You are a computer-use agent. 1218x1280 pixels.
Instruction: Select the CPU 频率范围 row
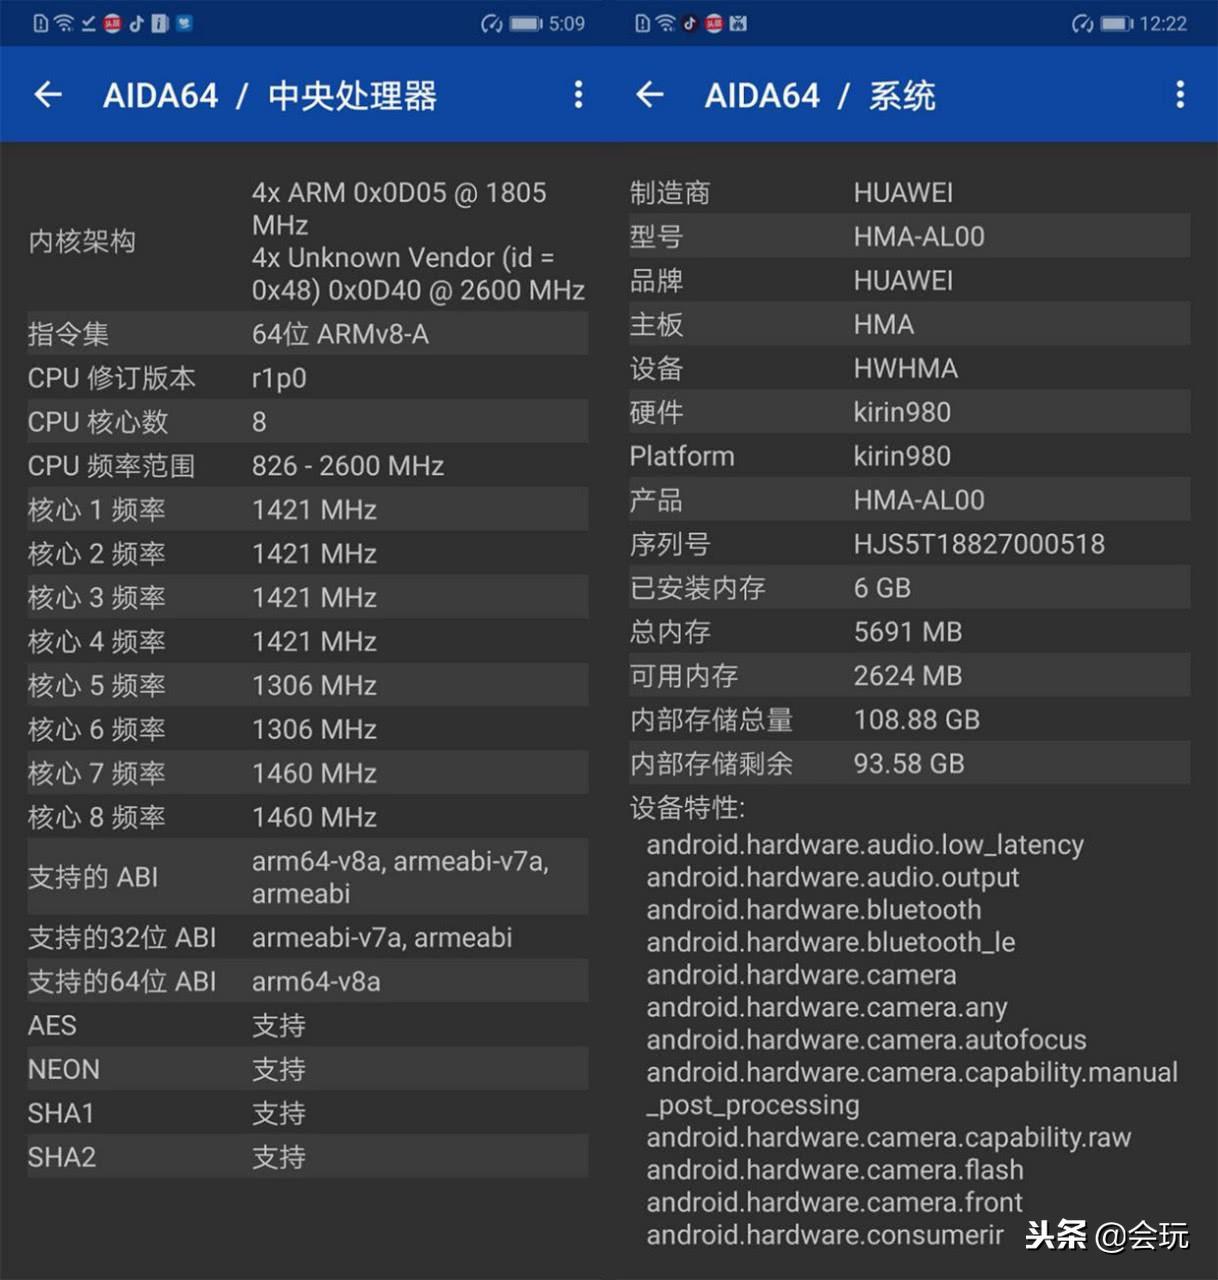tap(307, 466)
